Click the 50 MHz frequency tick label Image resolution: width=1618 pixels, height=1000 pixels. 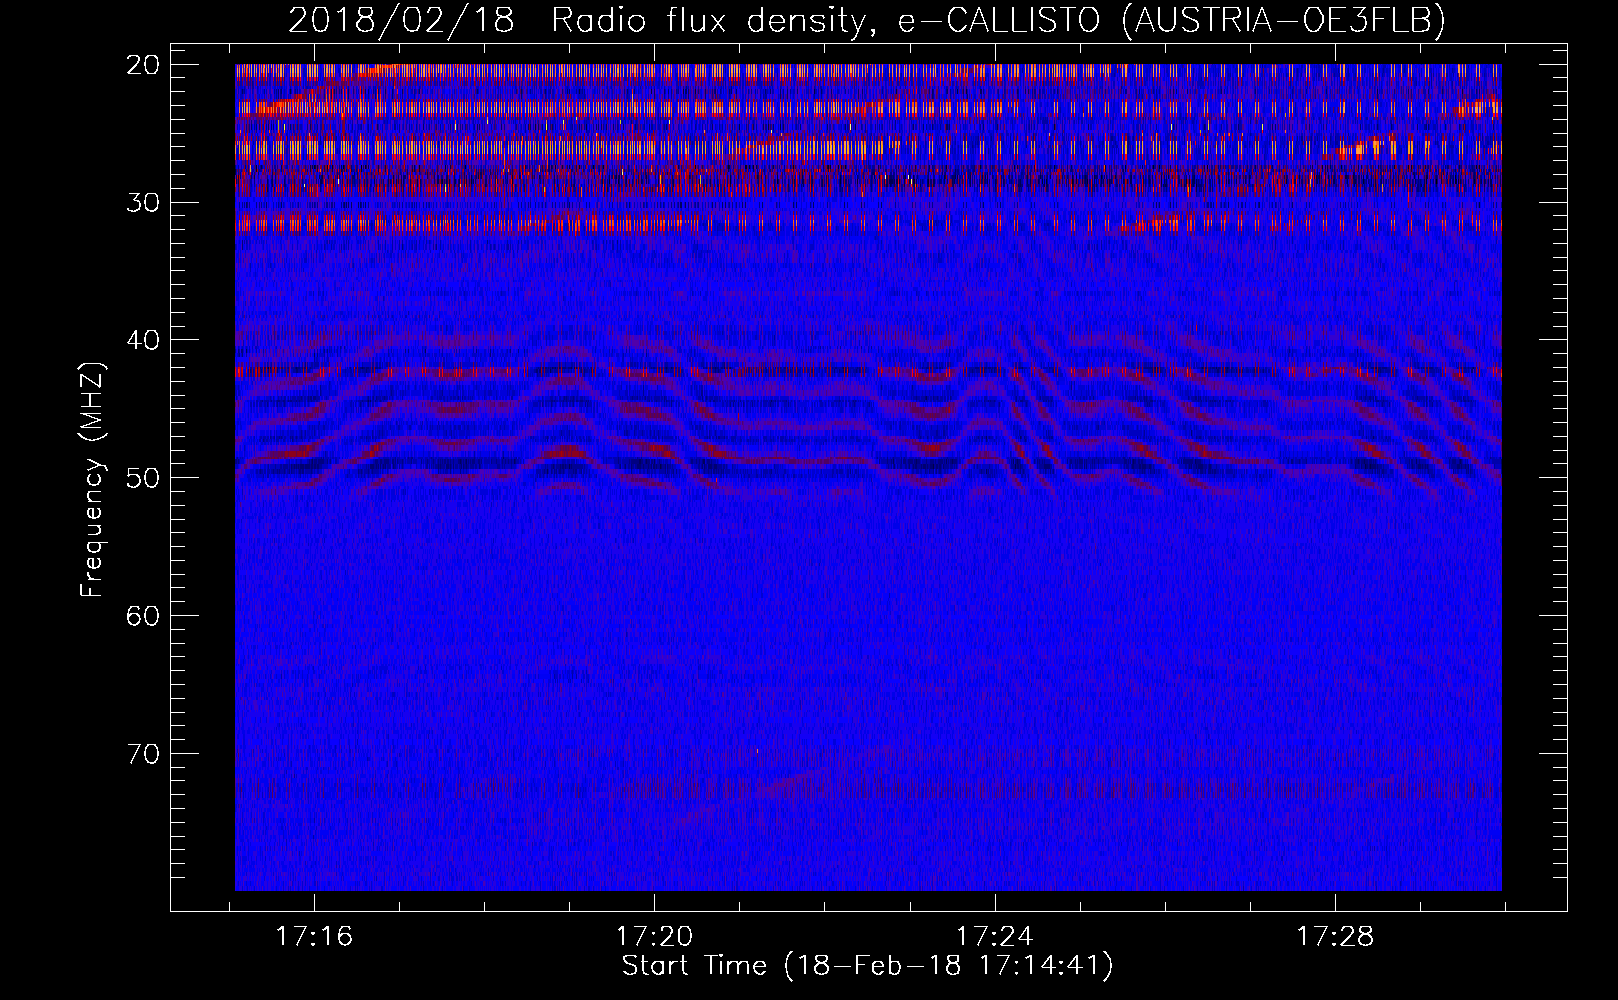tap(144, 478)
